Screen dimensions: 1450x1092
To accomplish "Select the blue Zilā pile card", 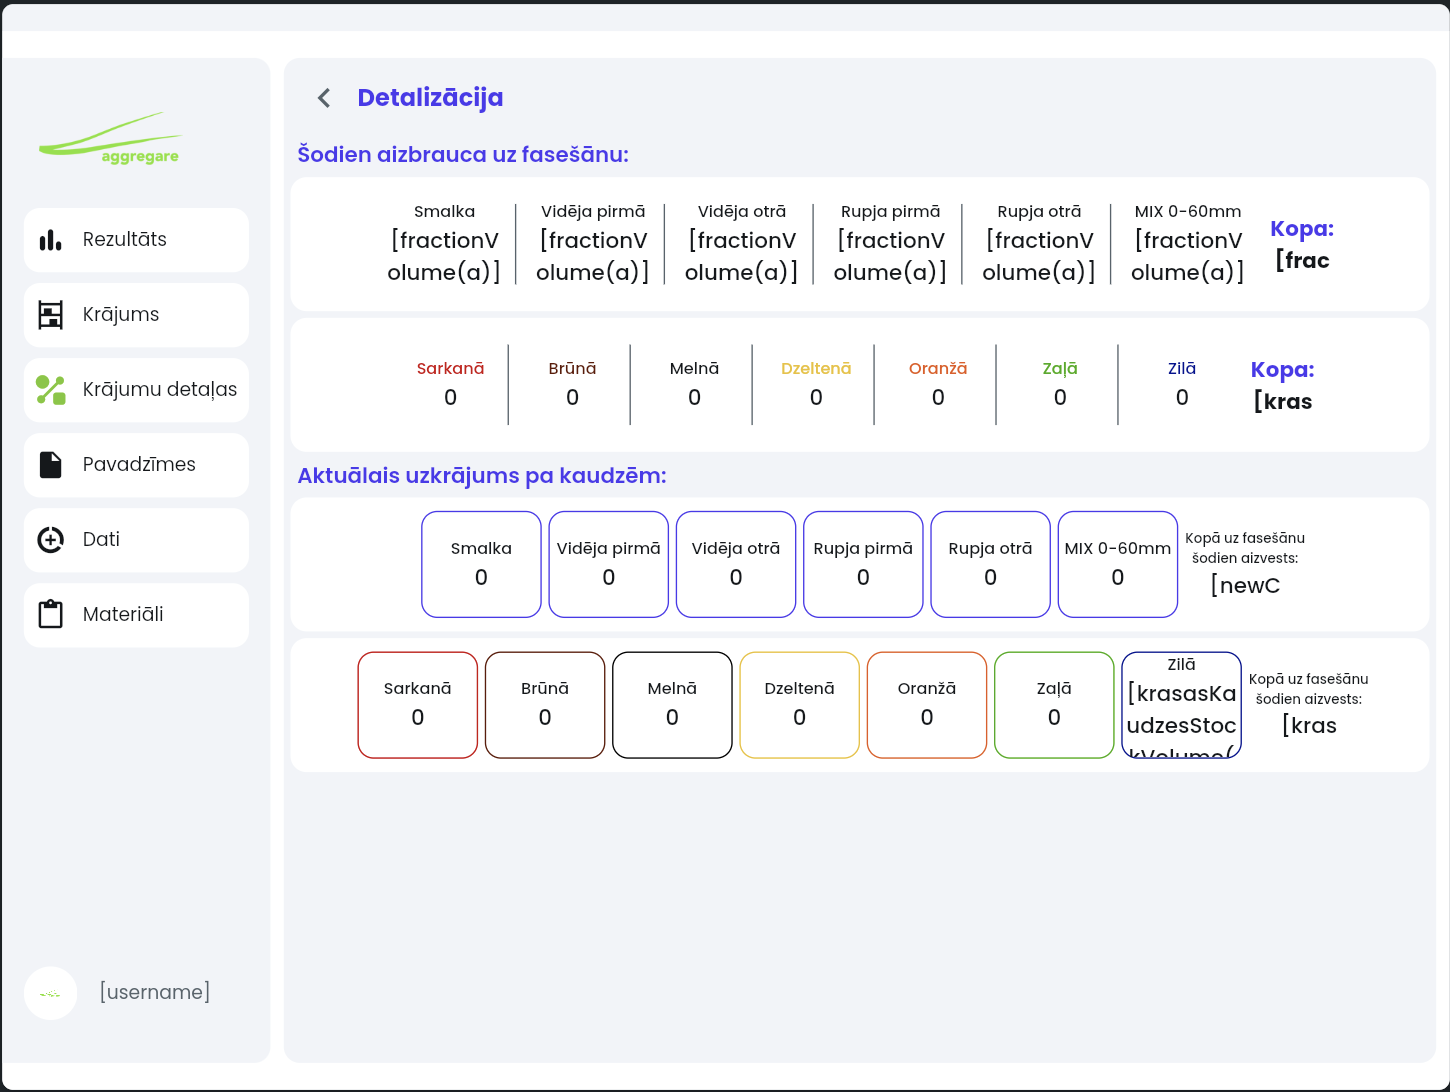I will point(1182,705).
